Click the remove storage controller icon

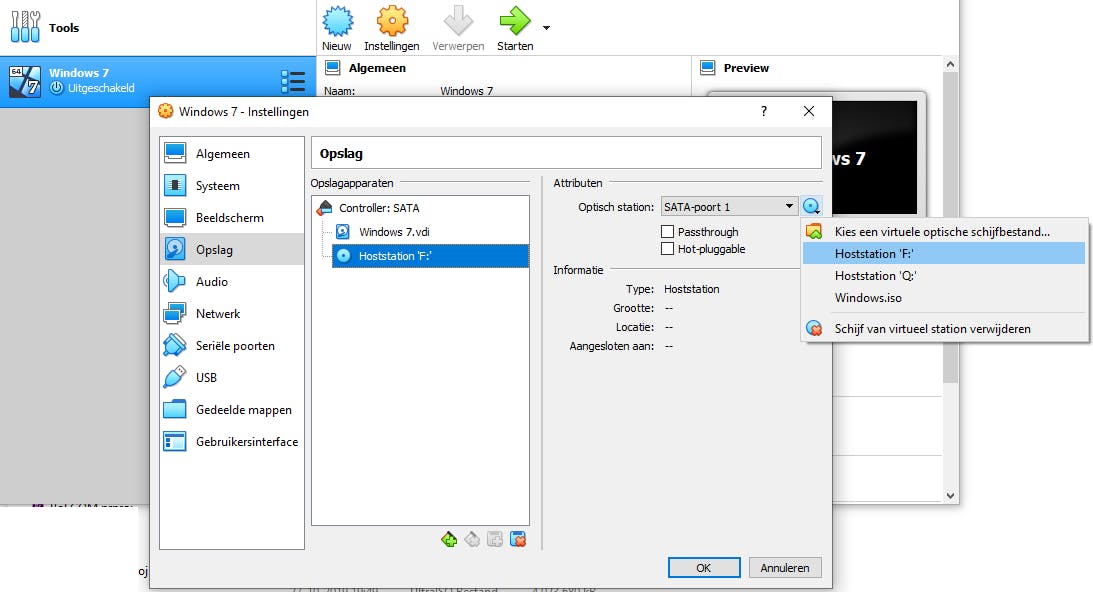[x=472, y=539]
